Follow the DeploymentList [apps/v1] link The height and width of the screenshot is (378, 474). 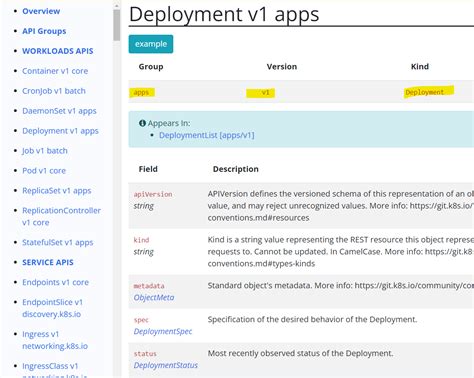[207, 135]
